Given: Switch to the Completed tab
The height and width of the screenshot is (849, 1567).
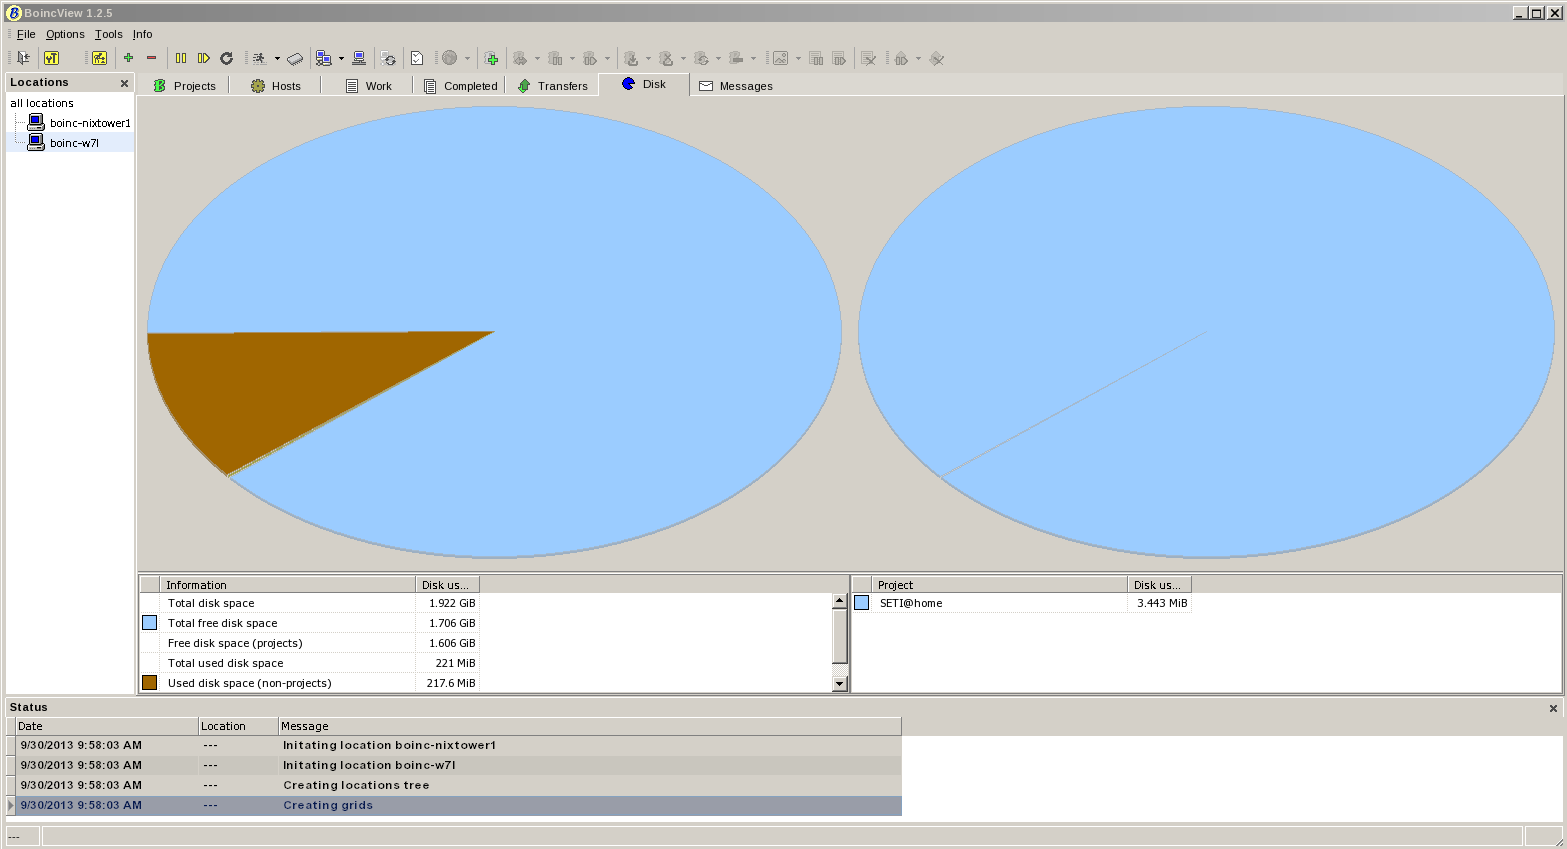Looking at the screenshot, I should point(460,86).
